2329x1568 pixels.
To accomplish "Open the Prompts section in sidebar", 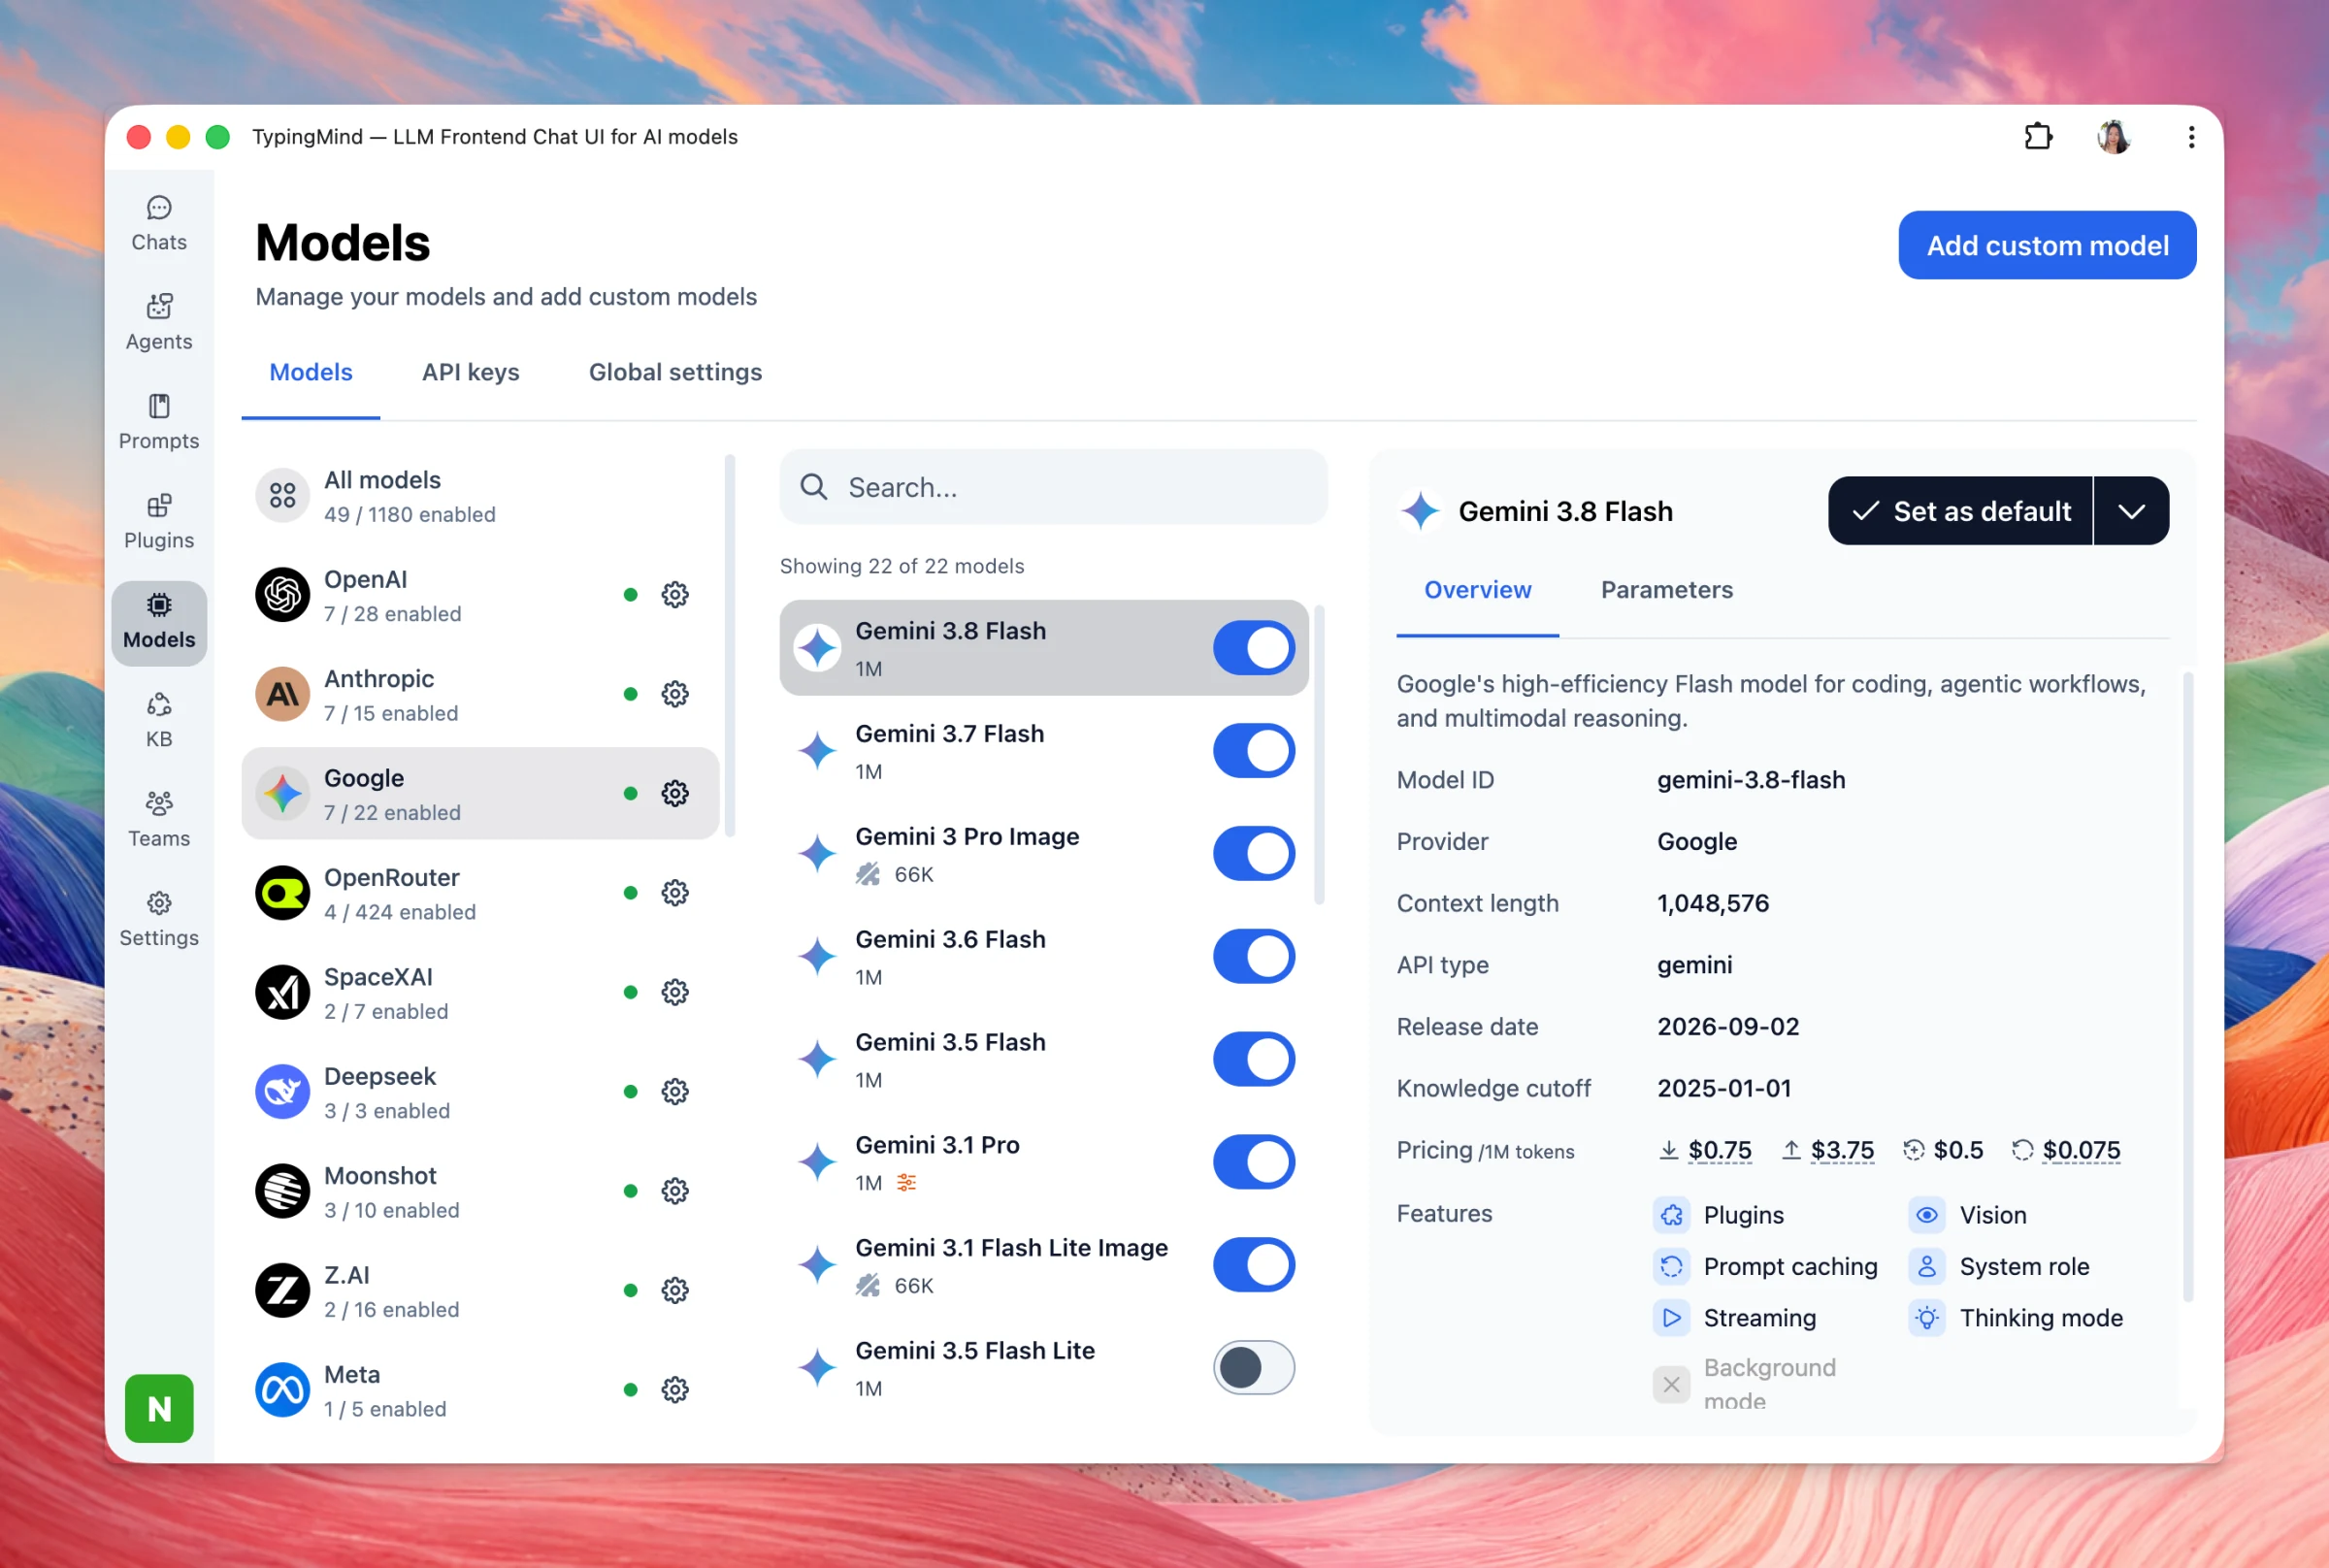I will pyautogui.click(x=159, y=422).
